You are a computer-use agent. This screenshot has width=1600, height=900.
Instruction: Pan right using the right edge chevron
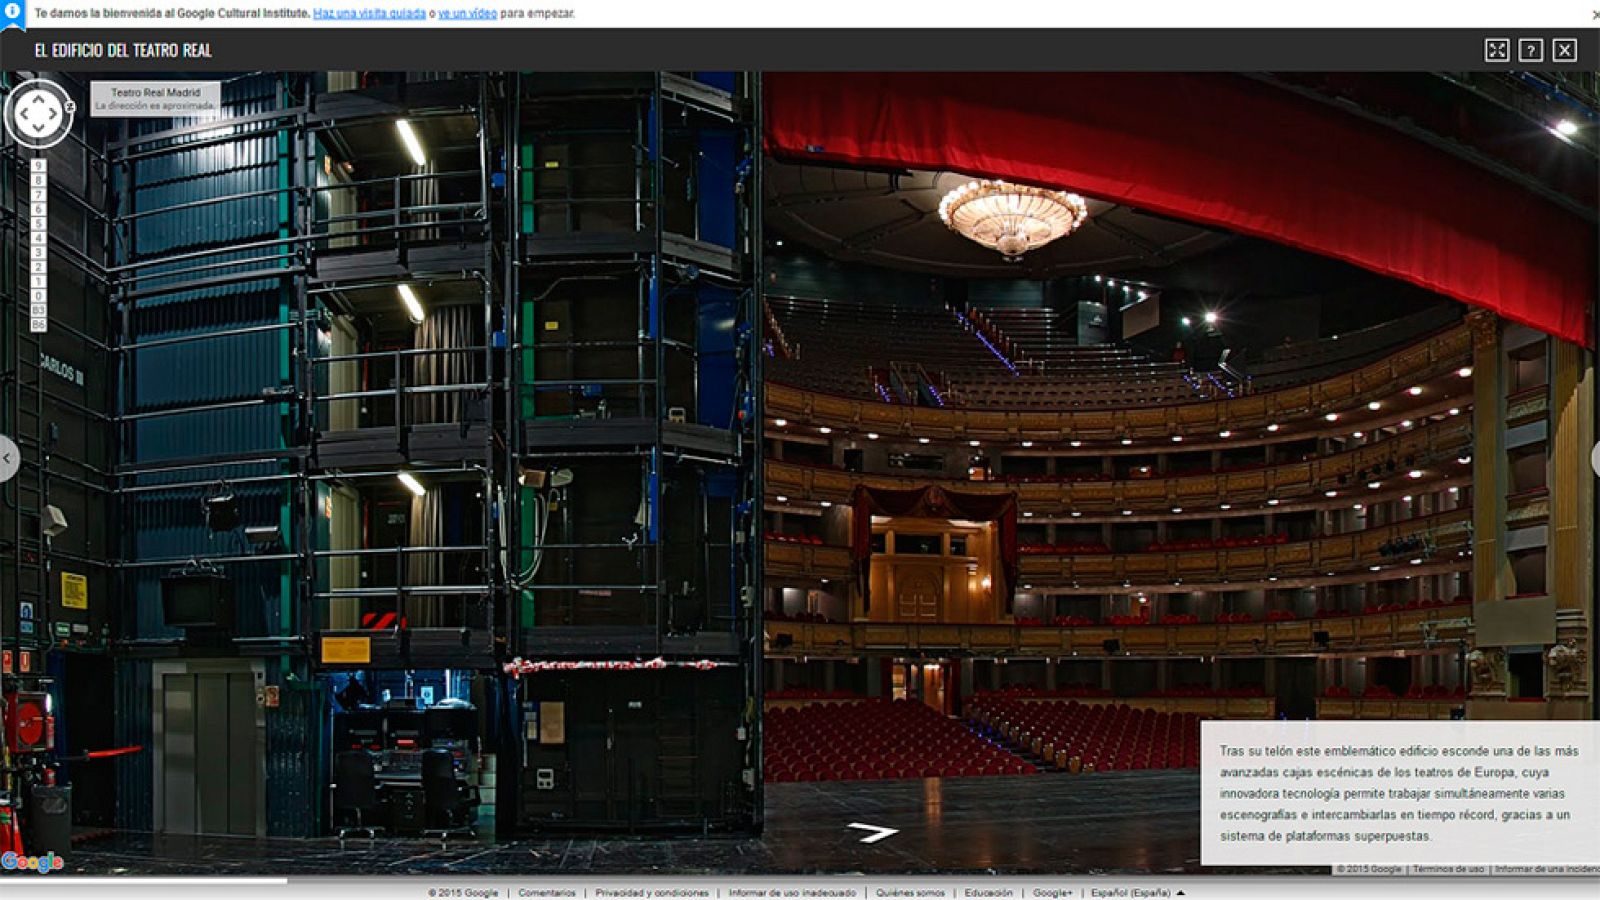1594,458
